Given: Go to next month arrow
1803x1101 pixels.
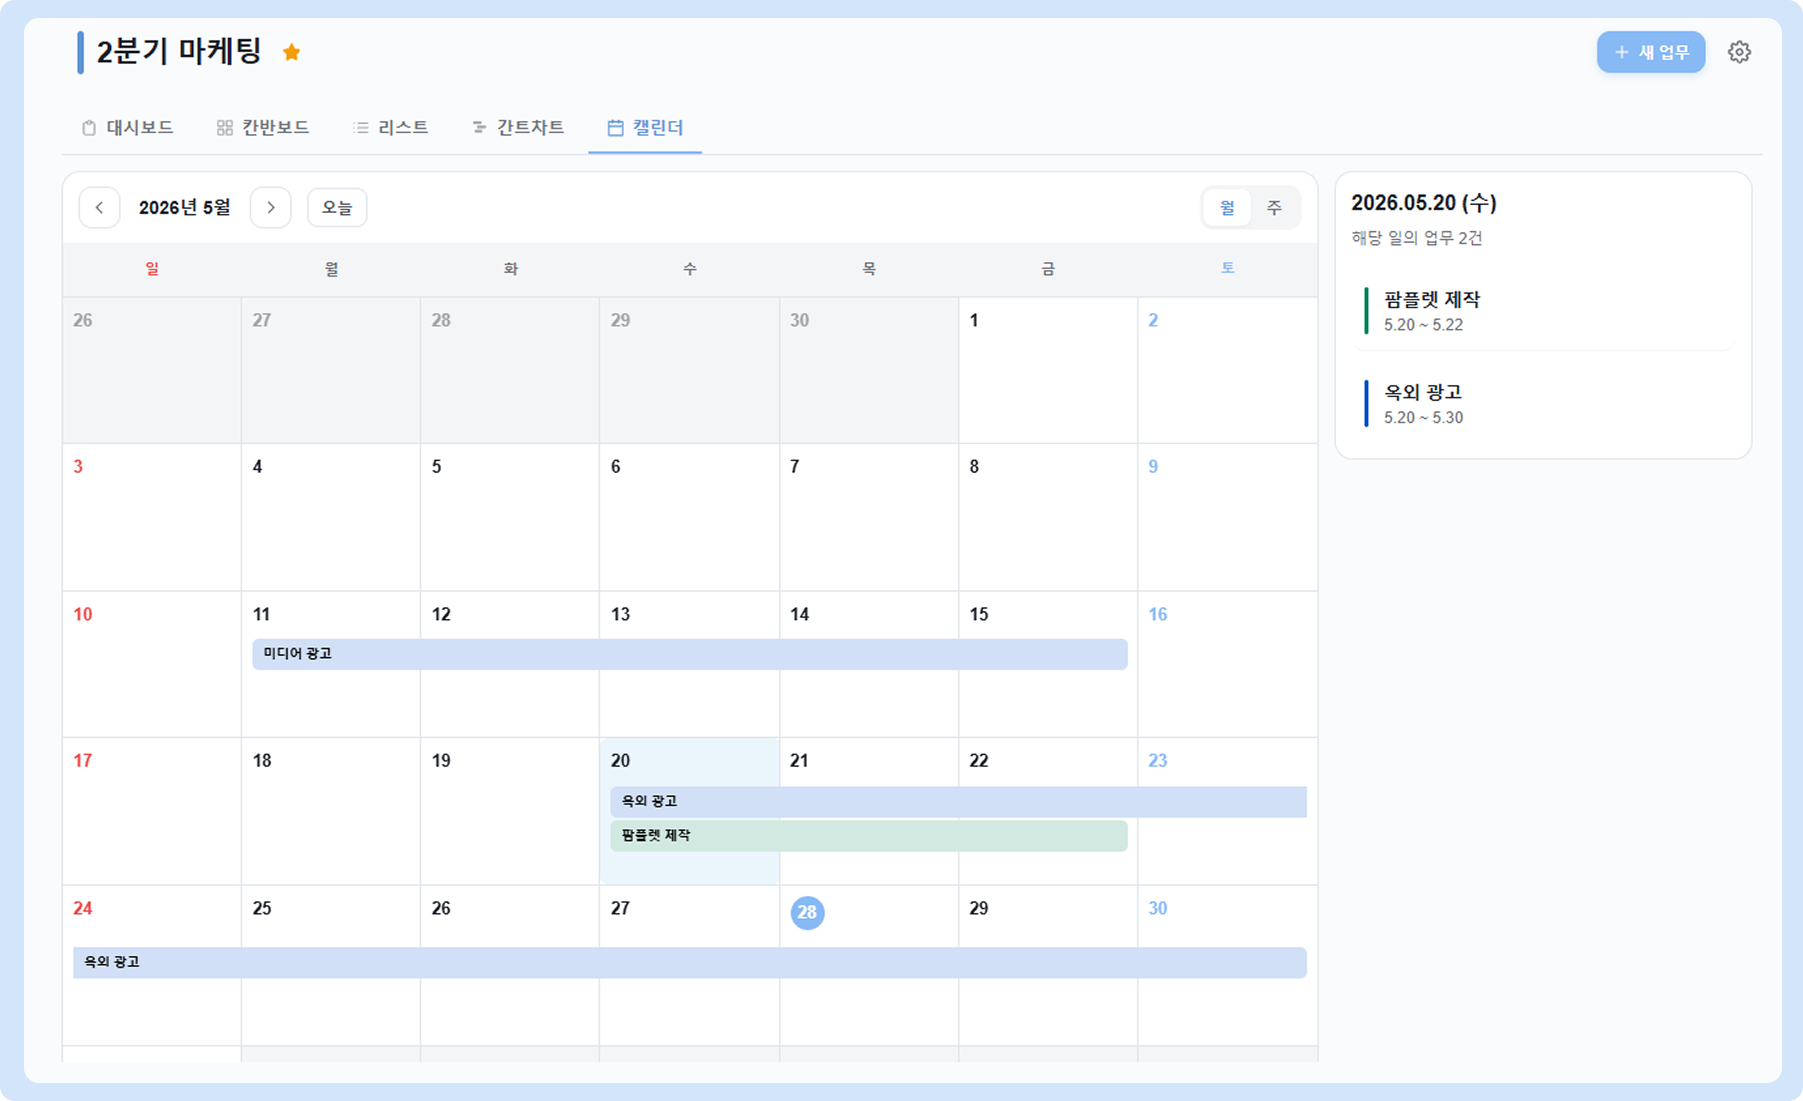Looking at the screenshot, I should [x=270, y=208].
